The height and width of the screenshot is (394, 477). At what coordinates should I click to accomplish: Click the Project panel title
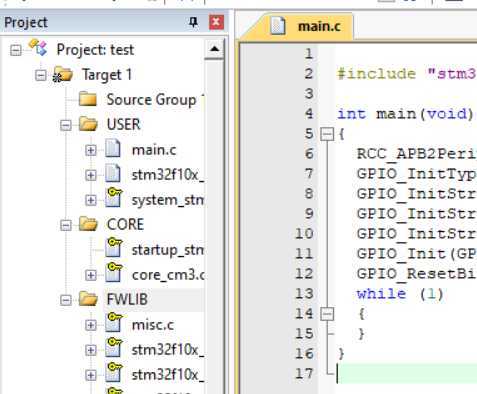click(x=26, y=23)
